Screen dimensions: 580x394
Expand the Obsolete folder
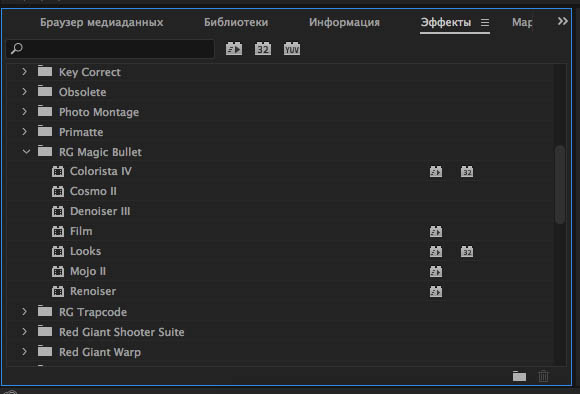pos(24,91)
